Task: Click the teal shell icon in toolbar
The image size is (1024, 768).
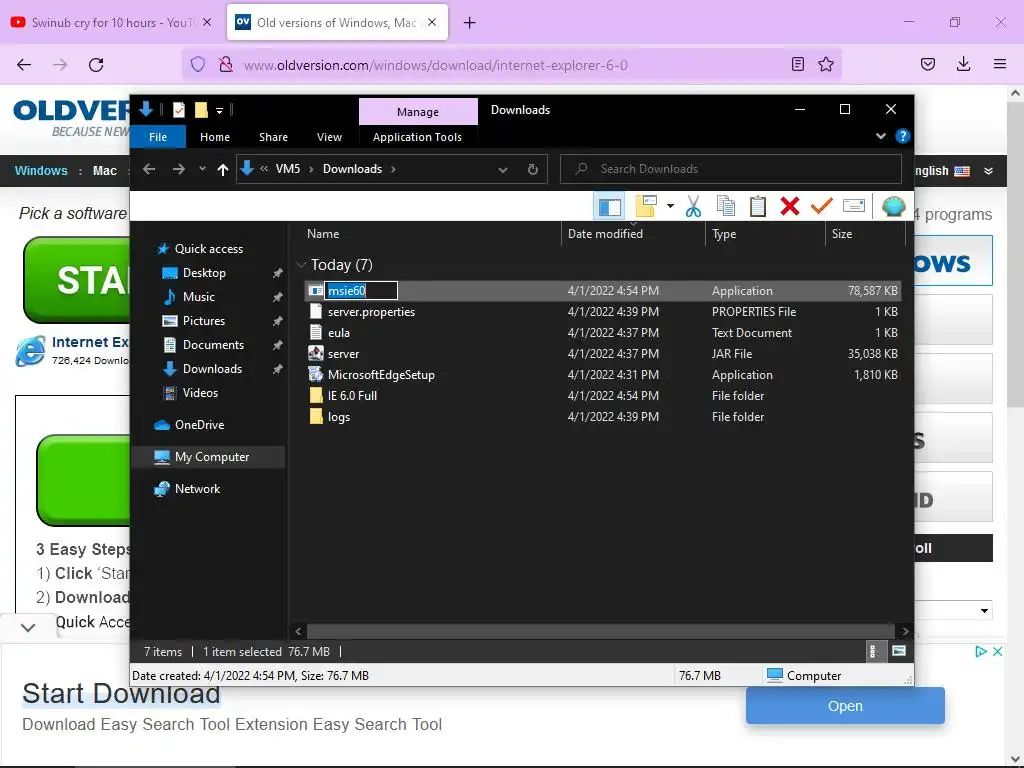Action: tap(893, 206)
